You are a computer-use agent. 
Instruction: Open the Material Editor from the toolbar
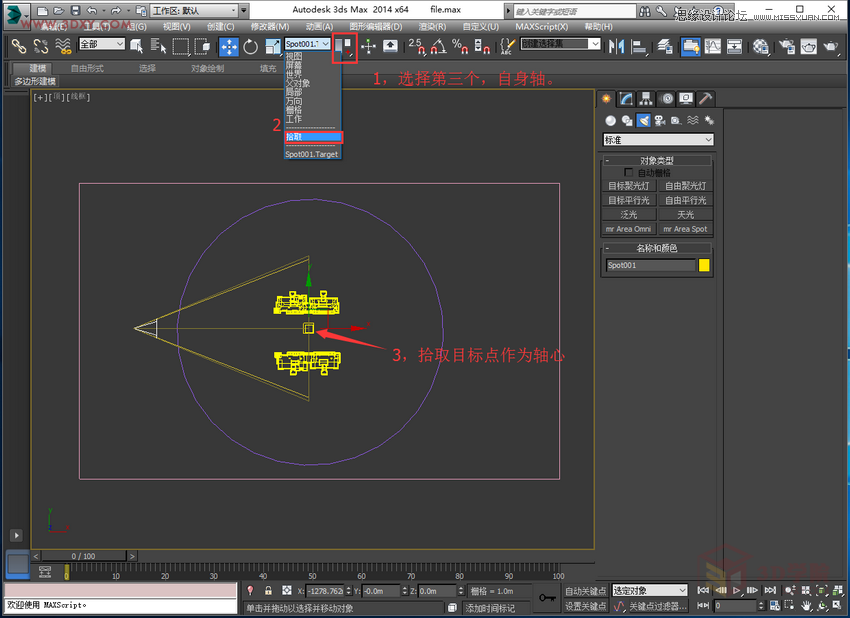760,46
